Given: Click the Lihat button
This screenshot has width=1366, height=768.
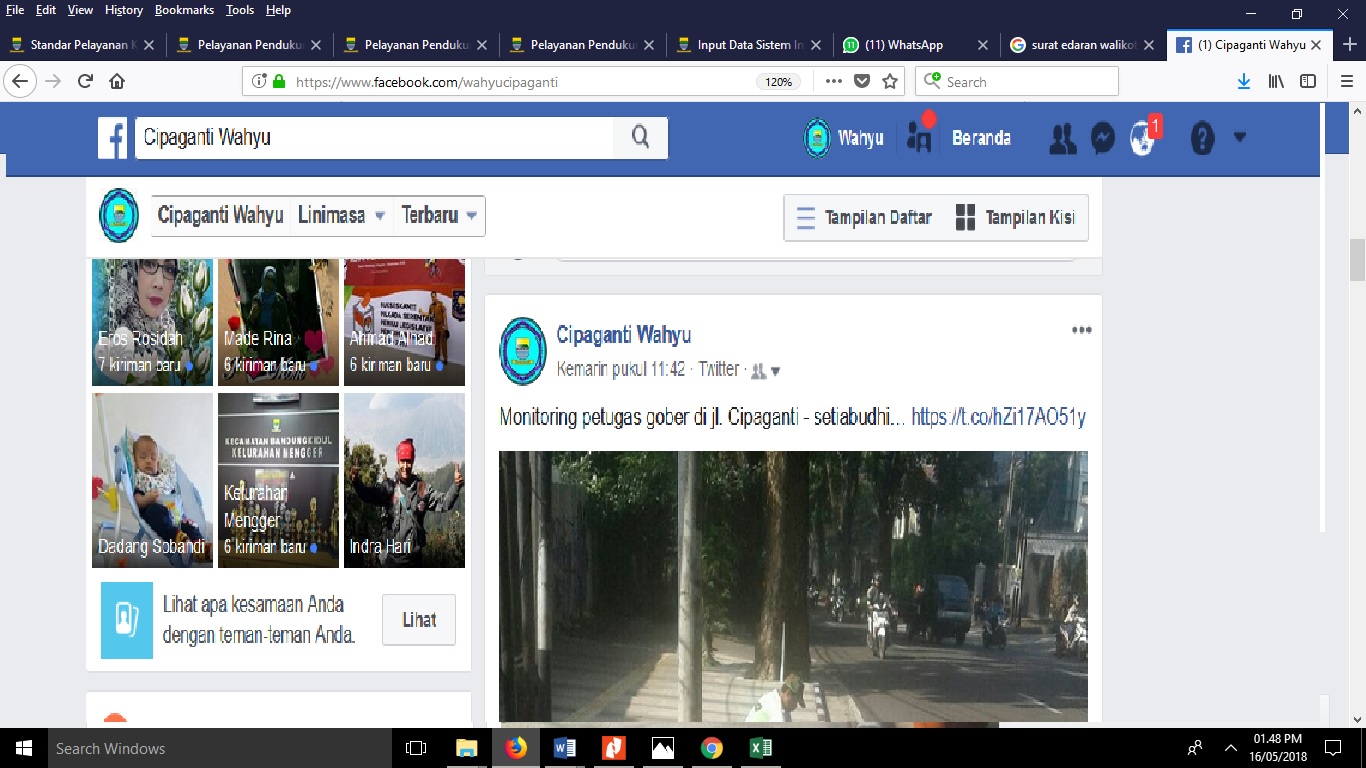Looking at the screenshot, I should tap(418, 619).
